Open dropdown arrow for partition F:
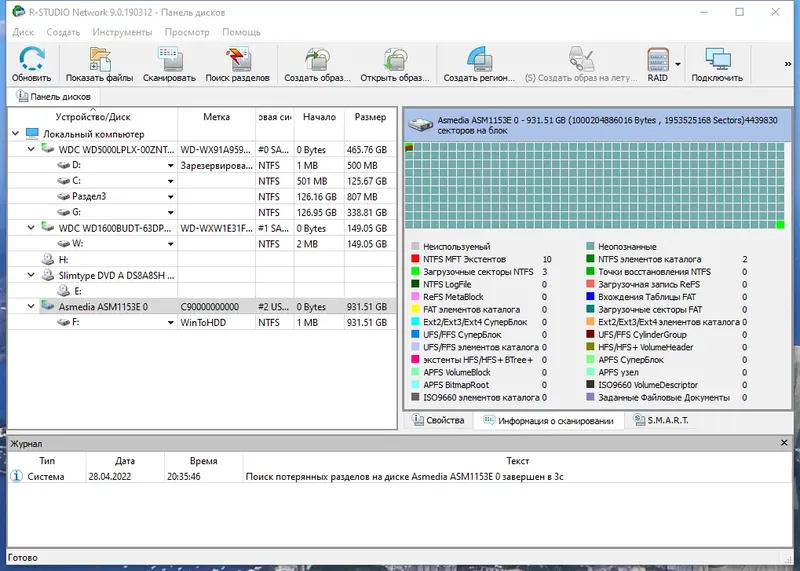 [170, 323]
